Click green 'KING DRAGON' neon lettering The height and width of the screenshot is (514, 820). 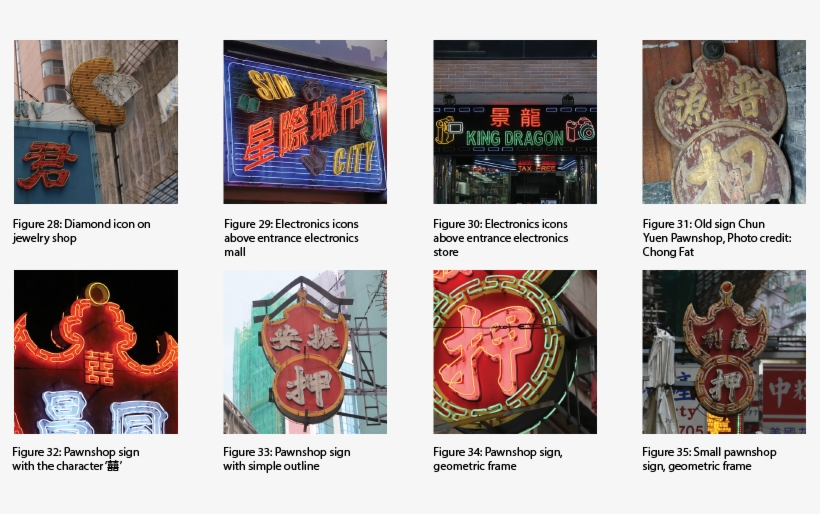point(515,138)
